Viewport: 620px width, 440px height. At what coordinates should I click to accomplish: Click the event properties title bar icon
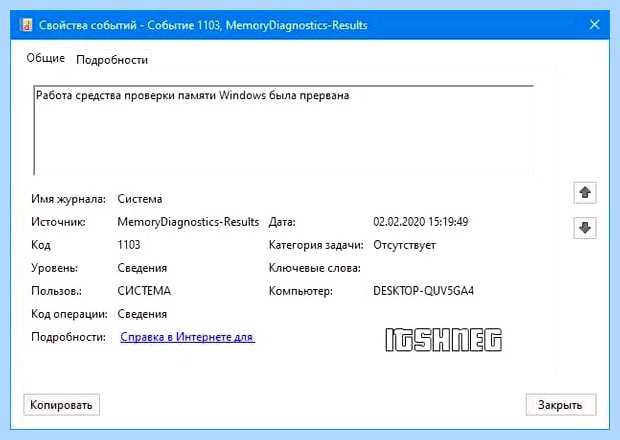[26, 25]
